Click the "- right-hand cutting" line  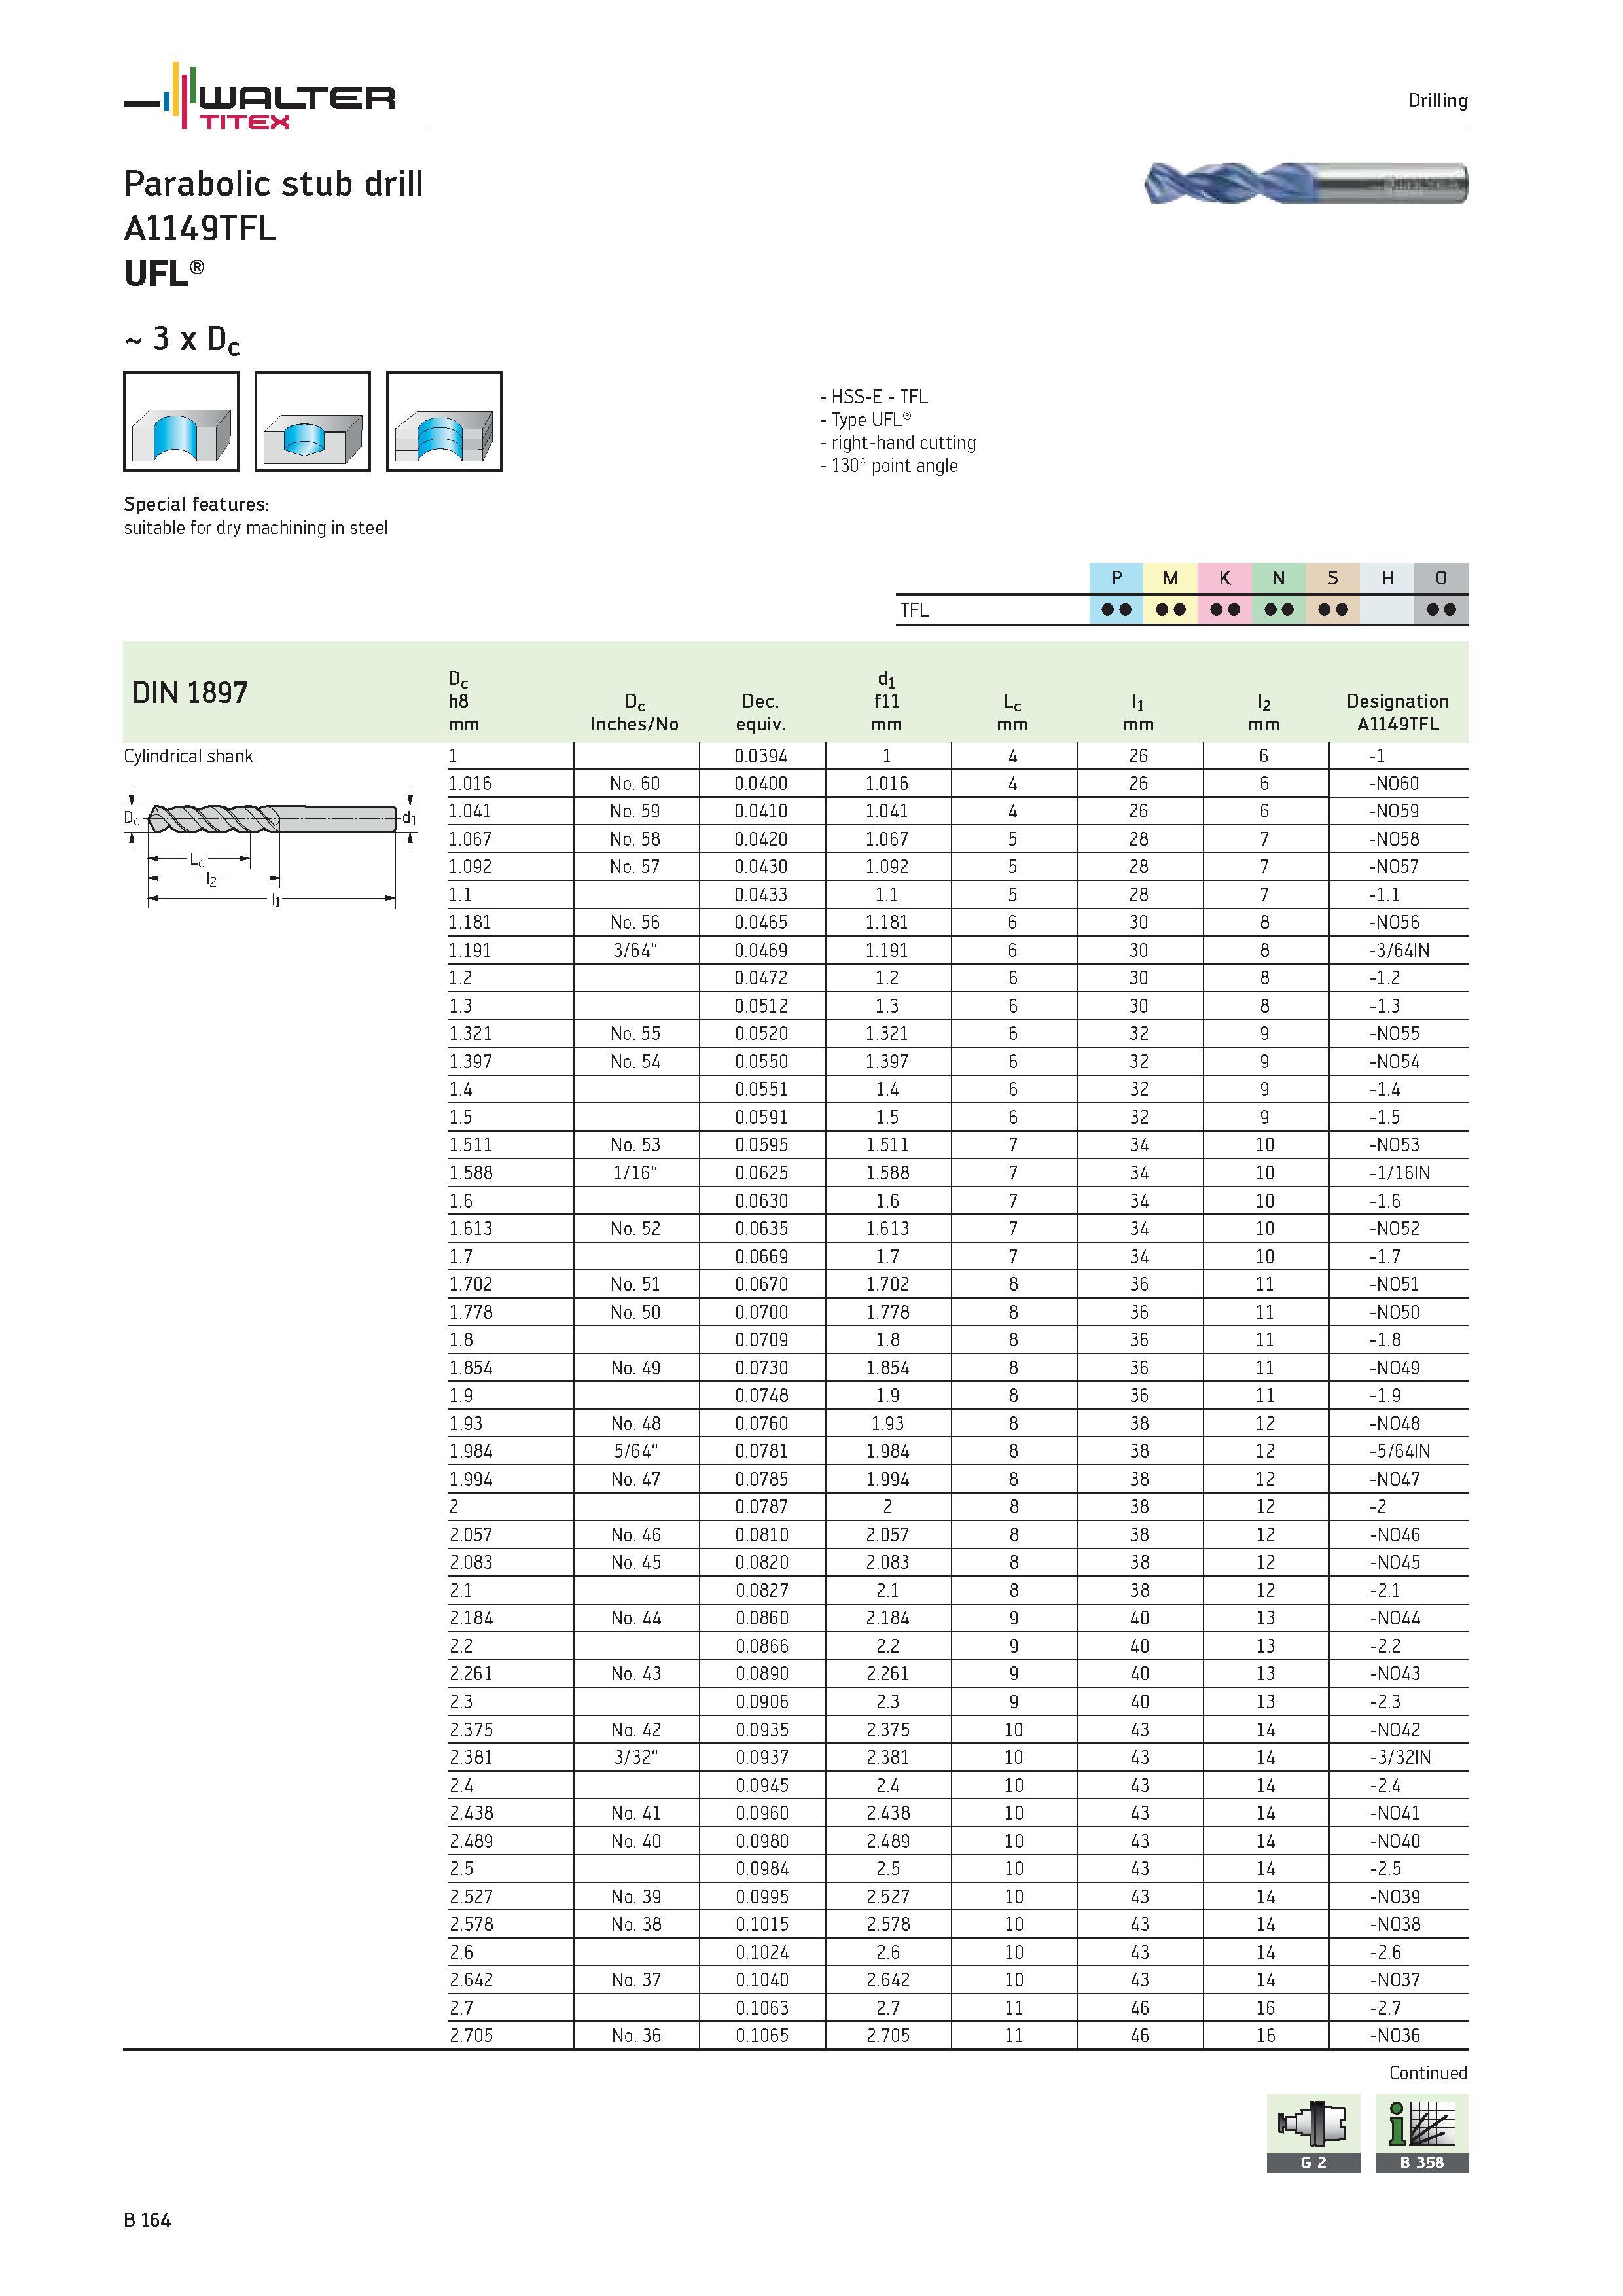pyautogui.click(x=897, y=443)
